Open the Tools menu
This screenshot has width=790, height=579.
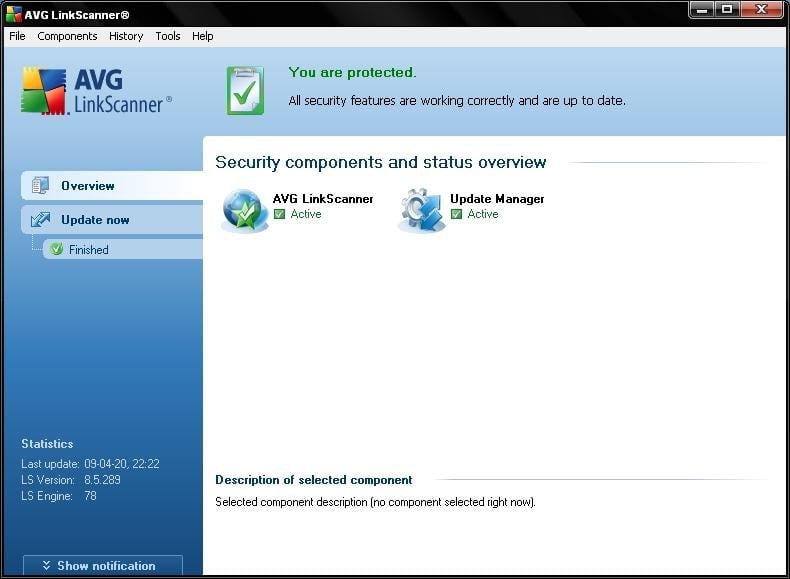pos(168,36)
